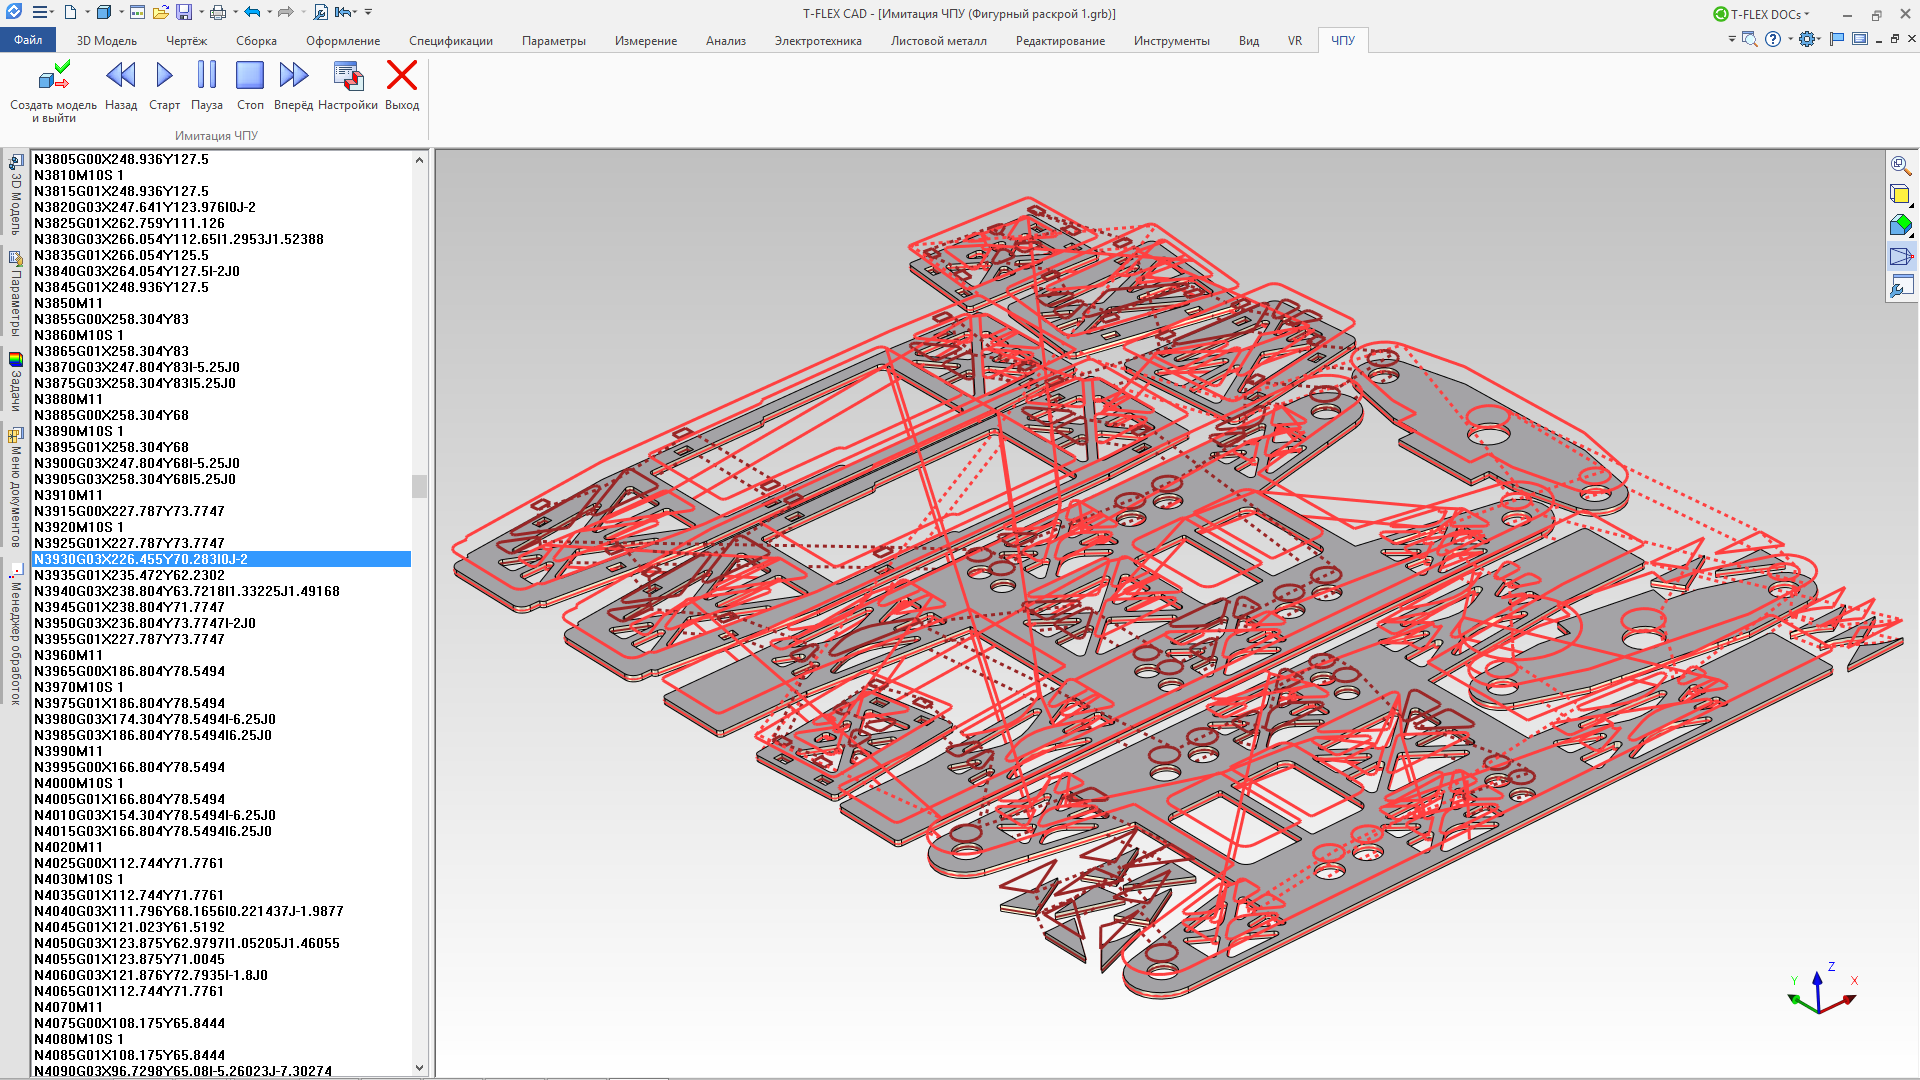The image size is (1920, 1080).
Task: Select the ЧПУ ribbon tab
Action: point(1343,41)
